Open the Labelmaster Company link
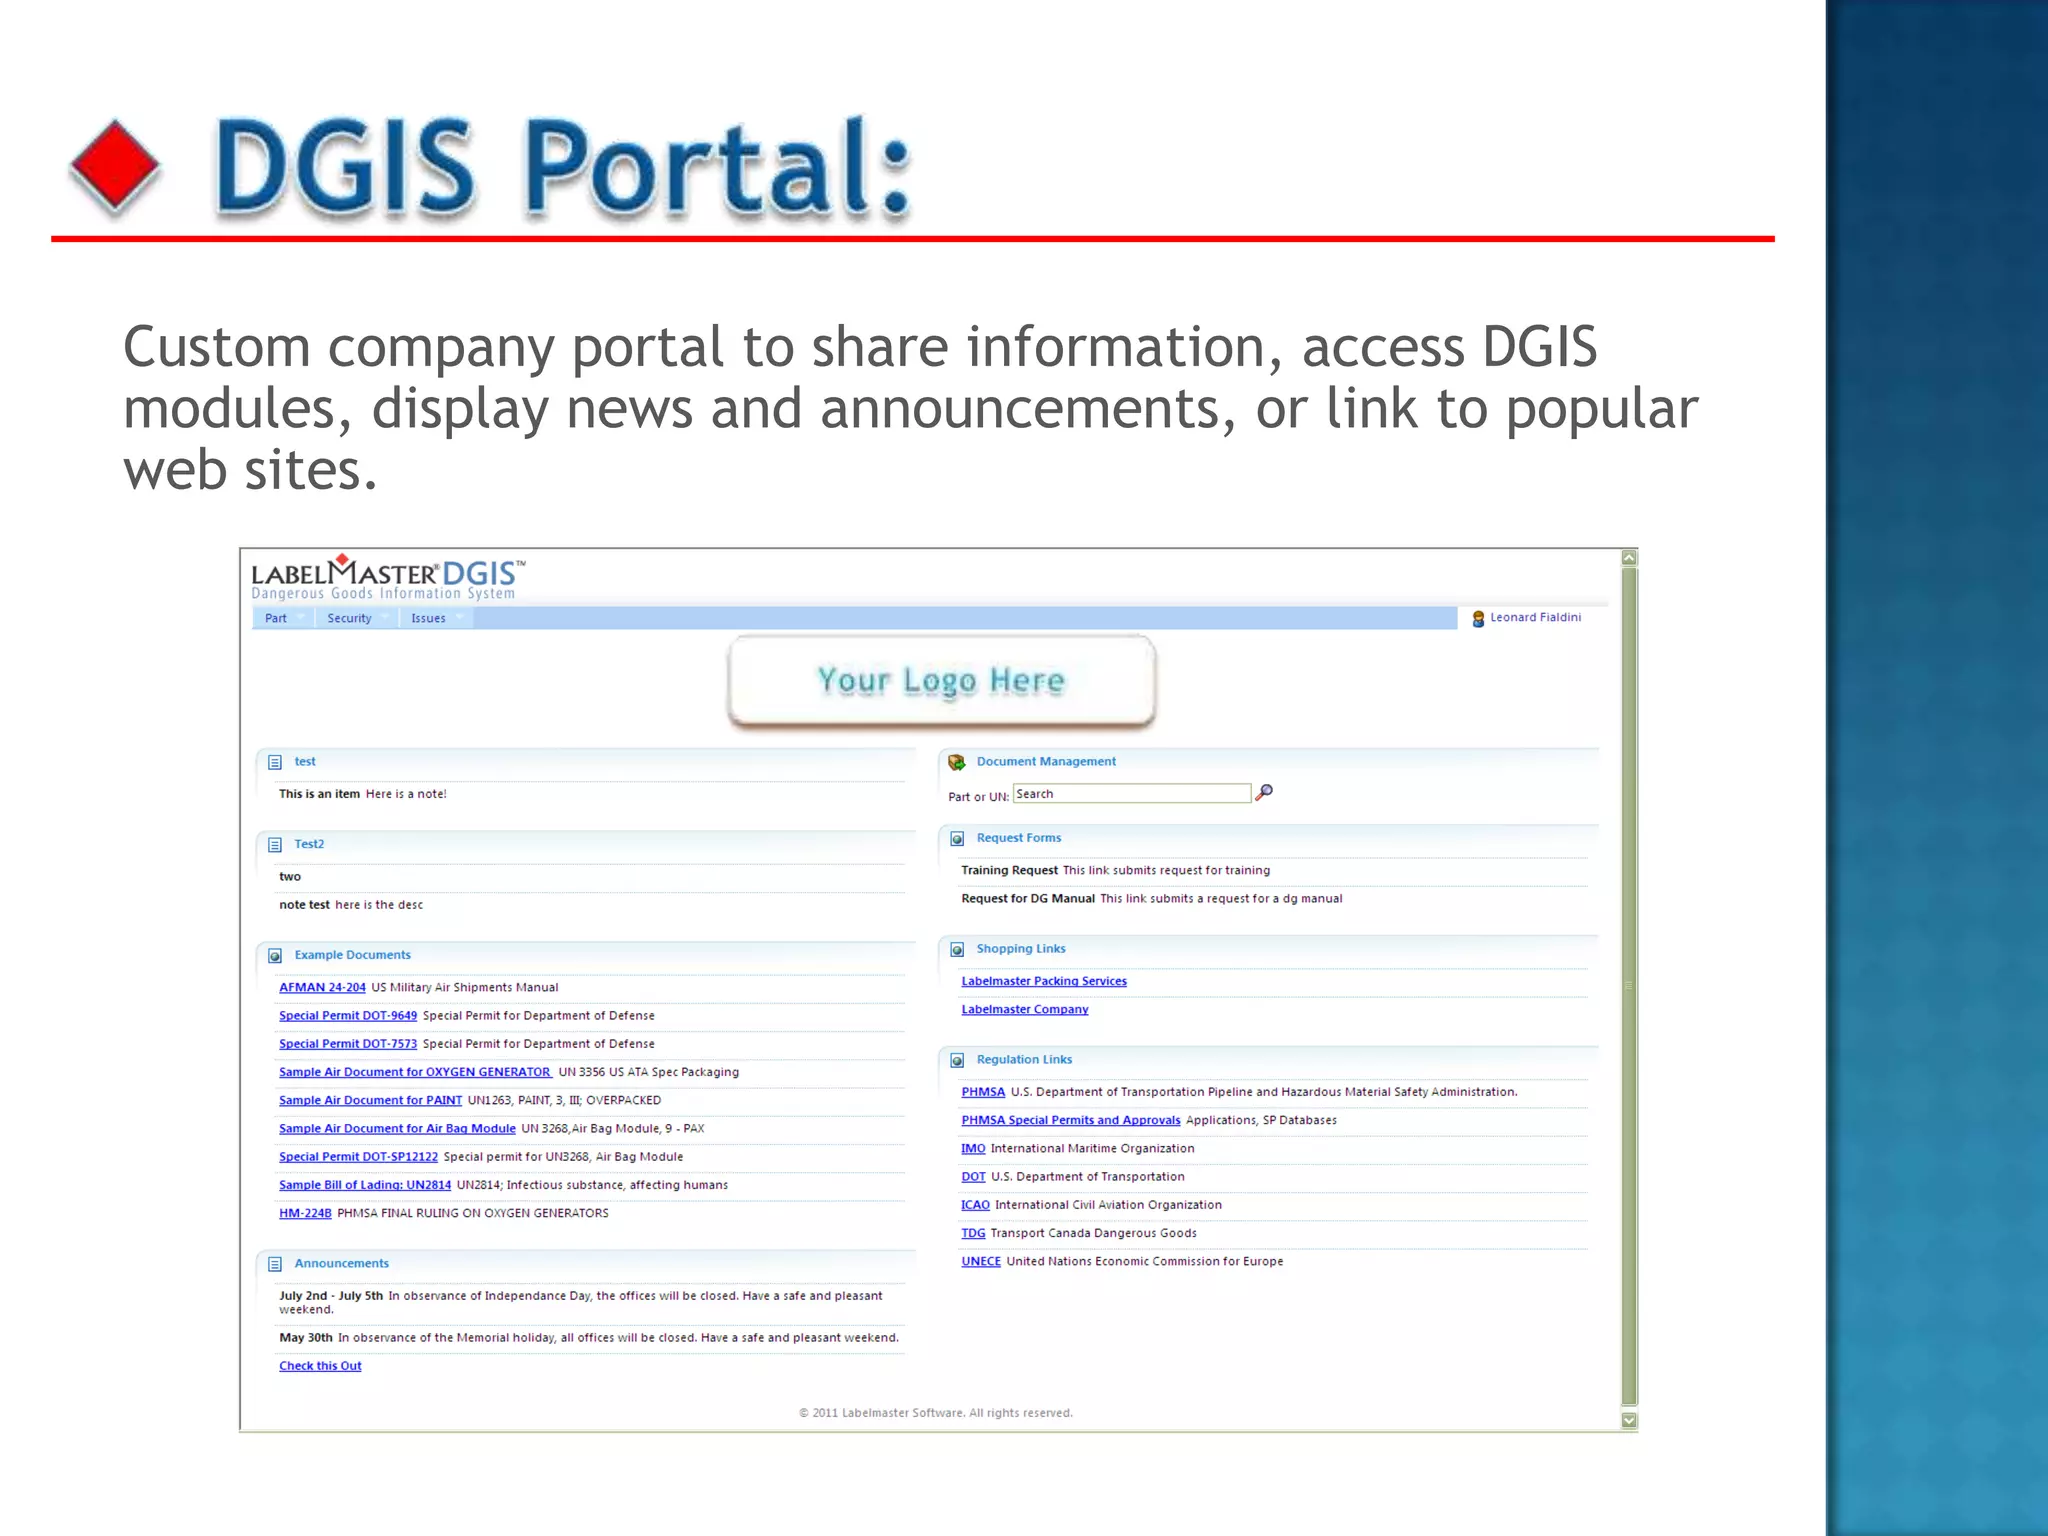 pyautogui.click(x=1025, y=1009)
